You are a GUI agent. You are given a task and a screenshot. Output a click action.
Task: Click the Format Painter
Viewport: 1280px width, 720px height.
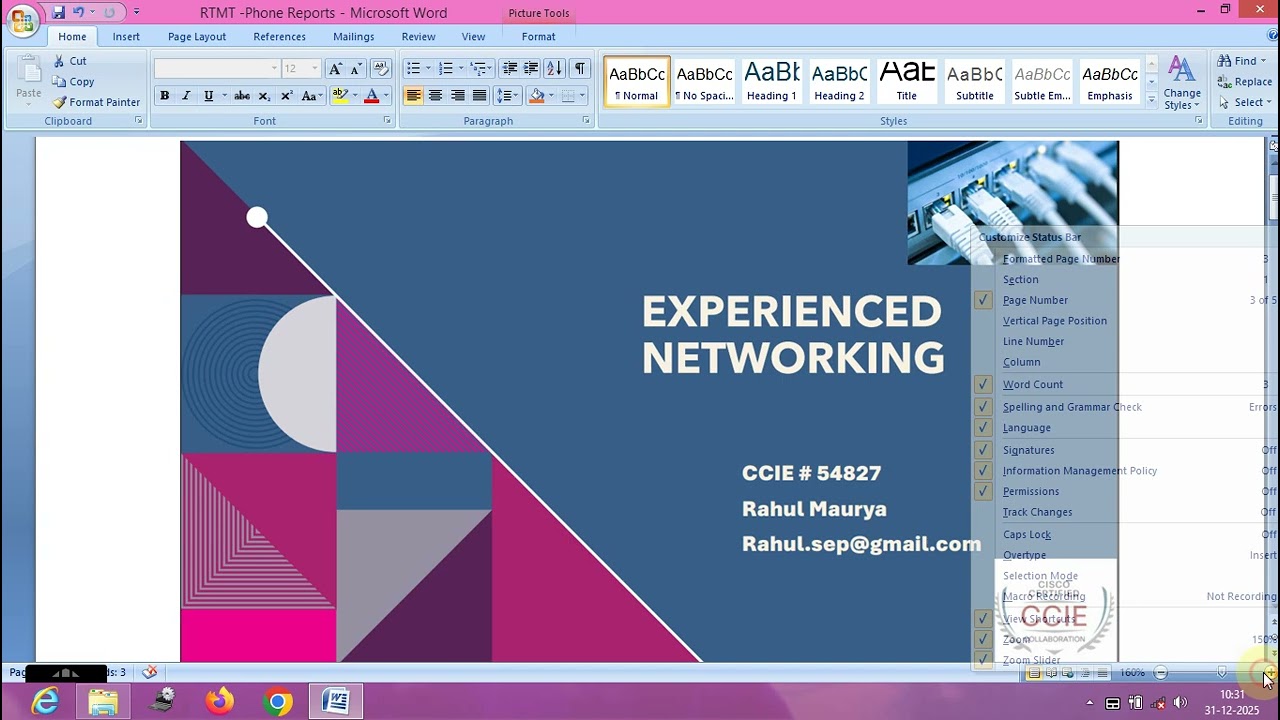(x=96, y=102)
